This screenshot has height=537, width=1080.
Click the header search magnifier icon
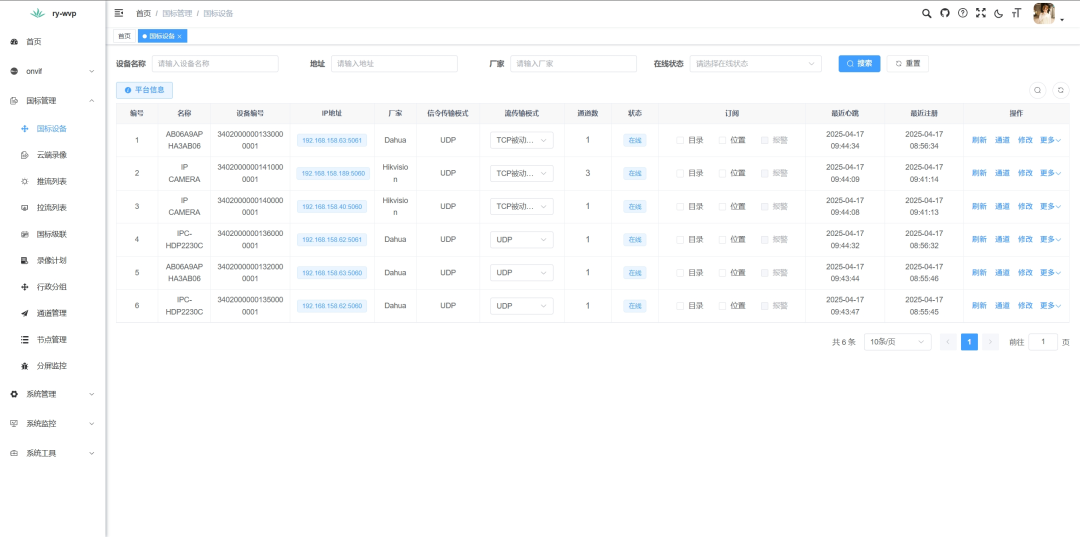[x=926, y=13]
